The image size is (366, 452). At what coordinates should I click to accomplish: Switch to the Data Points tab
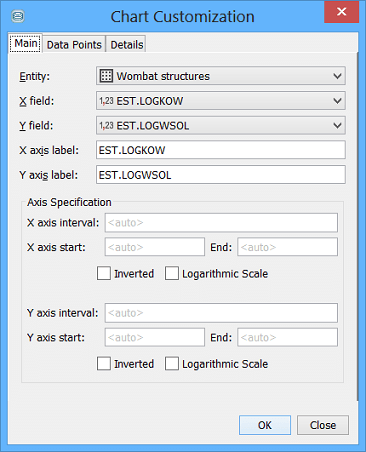(x=74, y=44)
